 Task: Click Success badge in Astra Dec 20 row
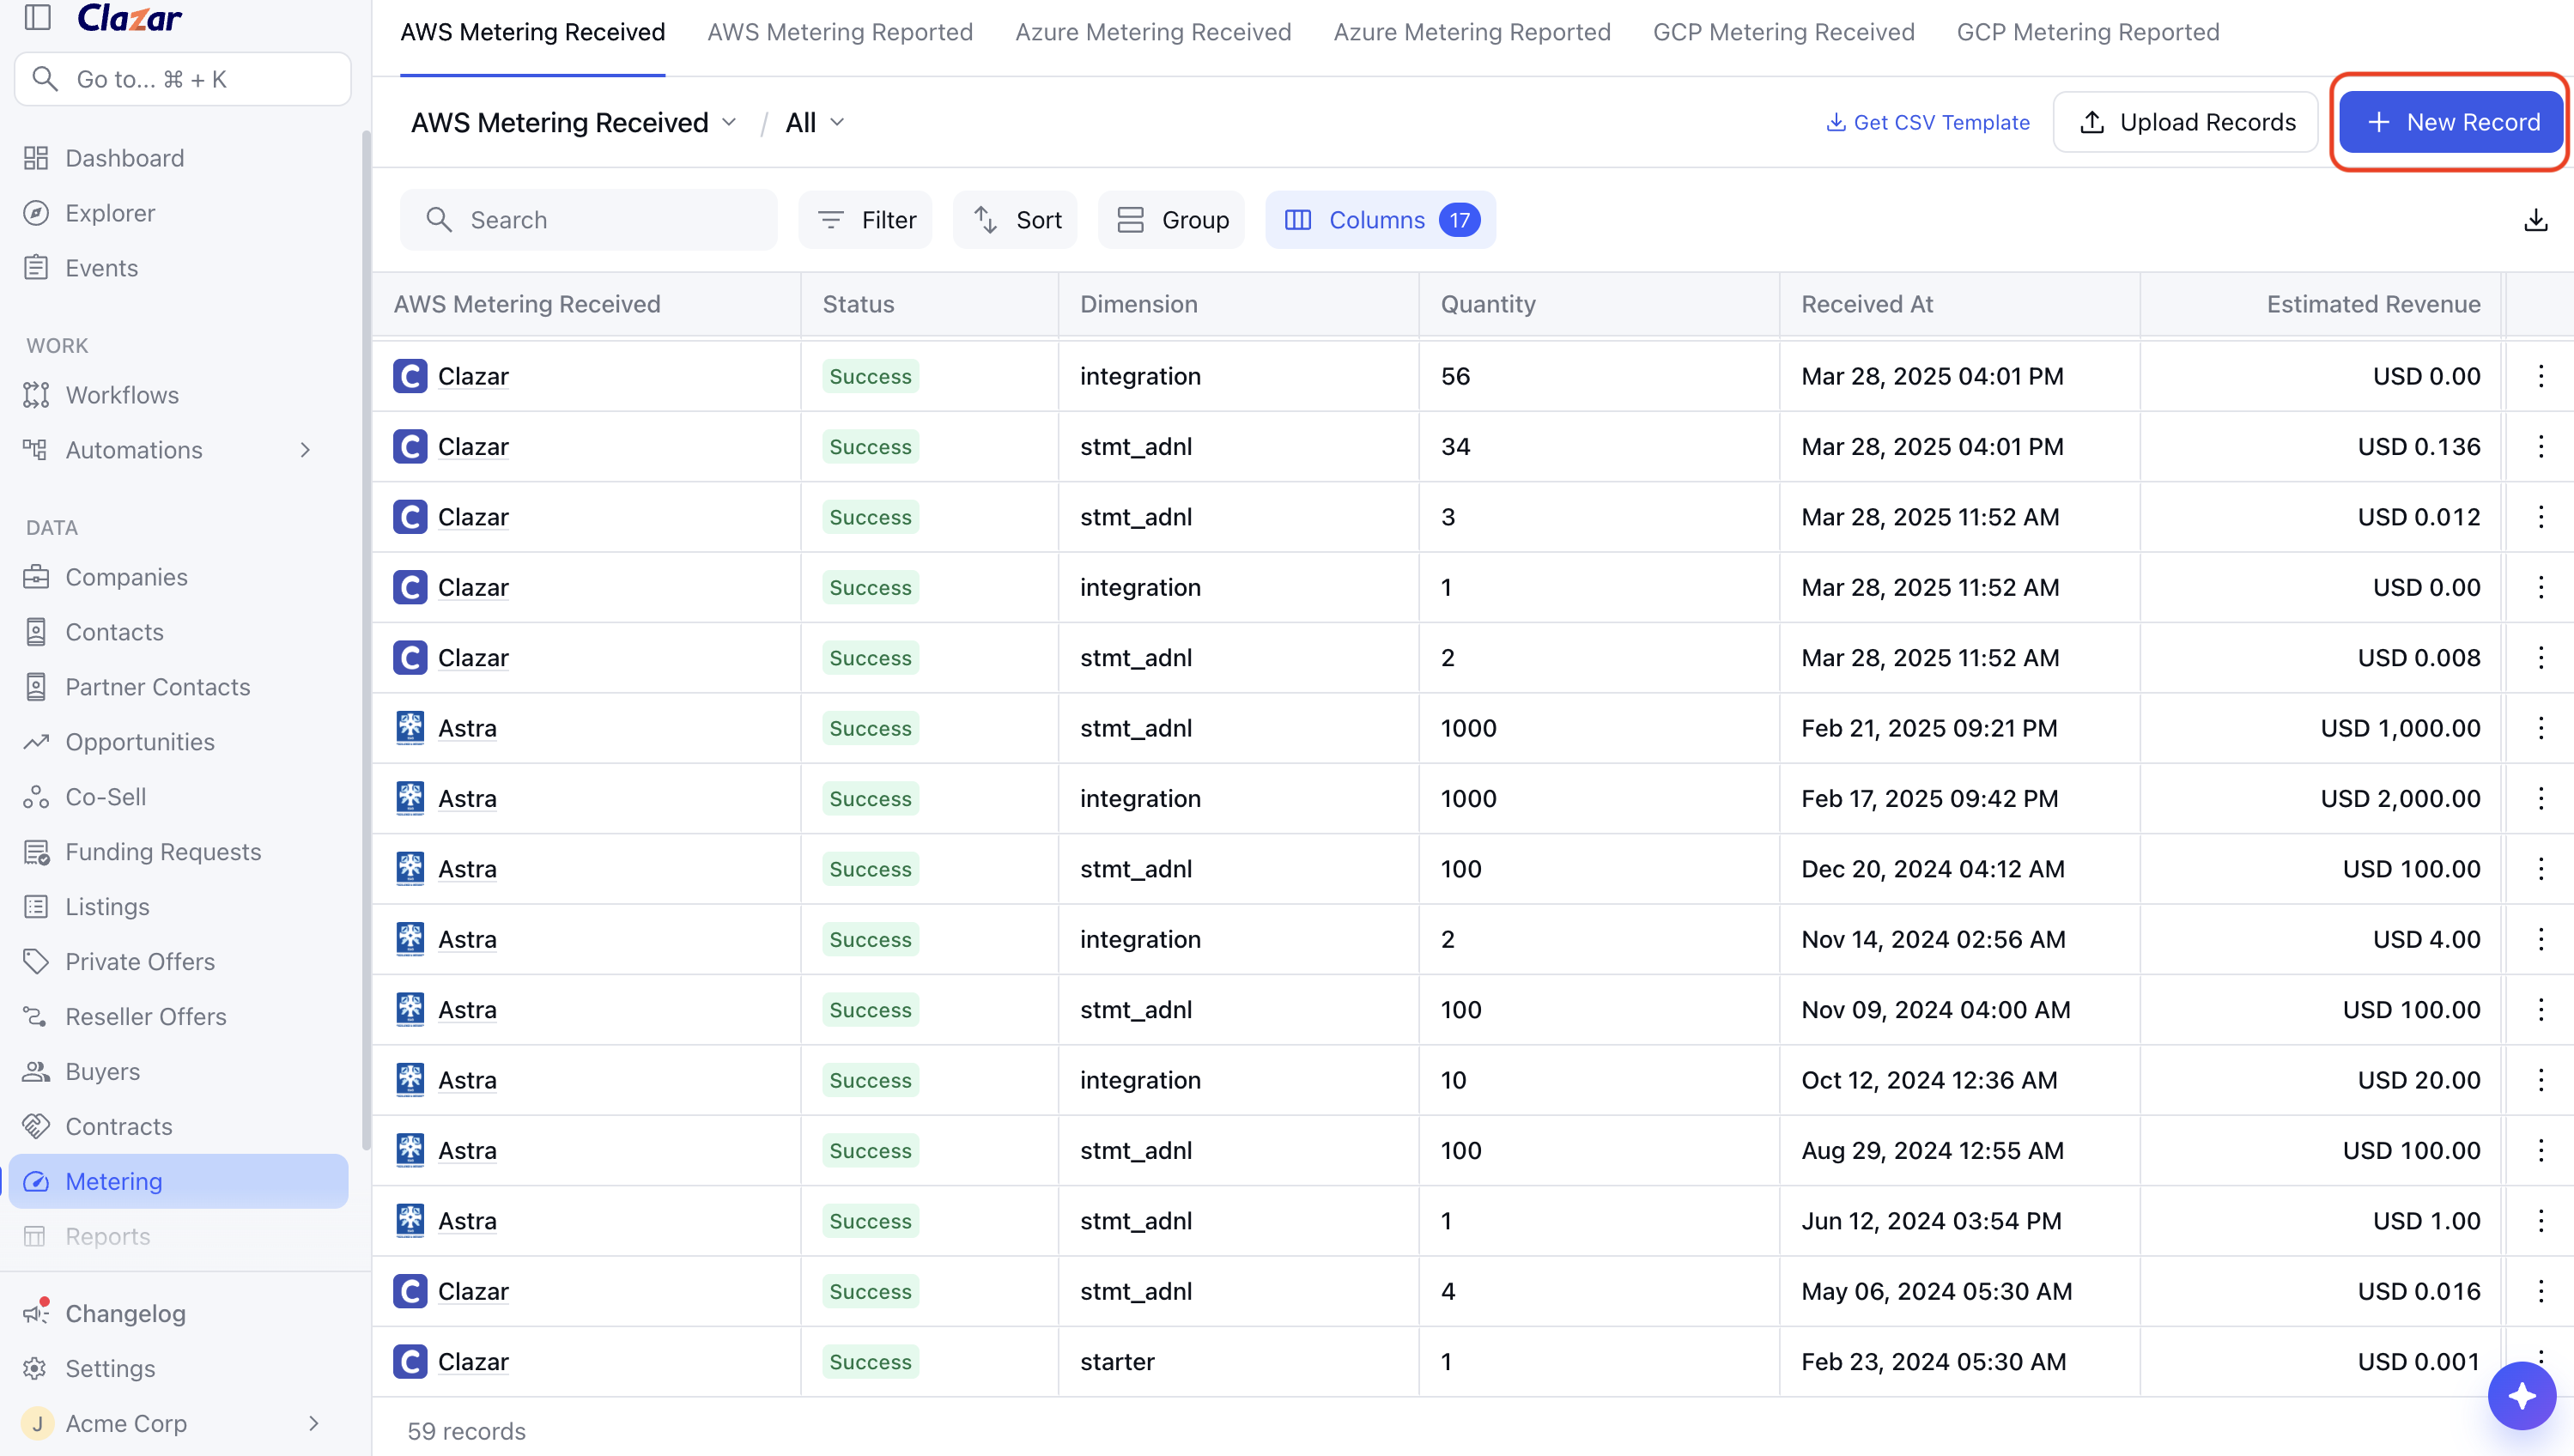870,869
